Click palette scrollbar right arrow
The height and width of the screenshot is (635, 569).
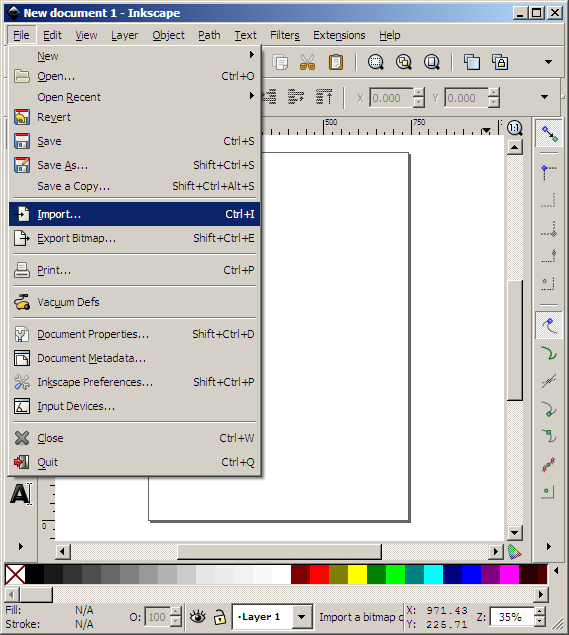coord(540,595)
